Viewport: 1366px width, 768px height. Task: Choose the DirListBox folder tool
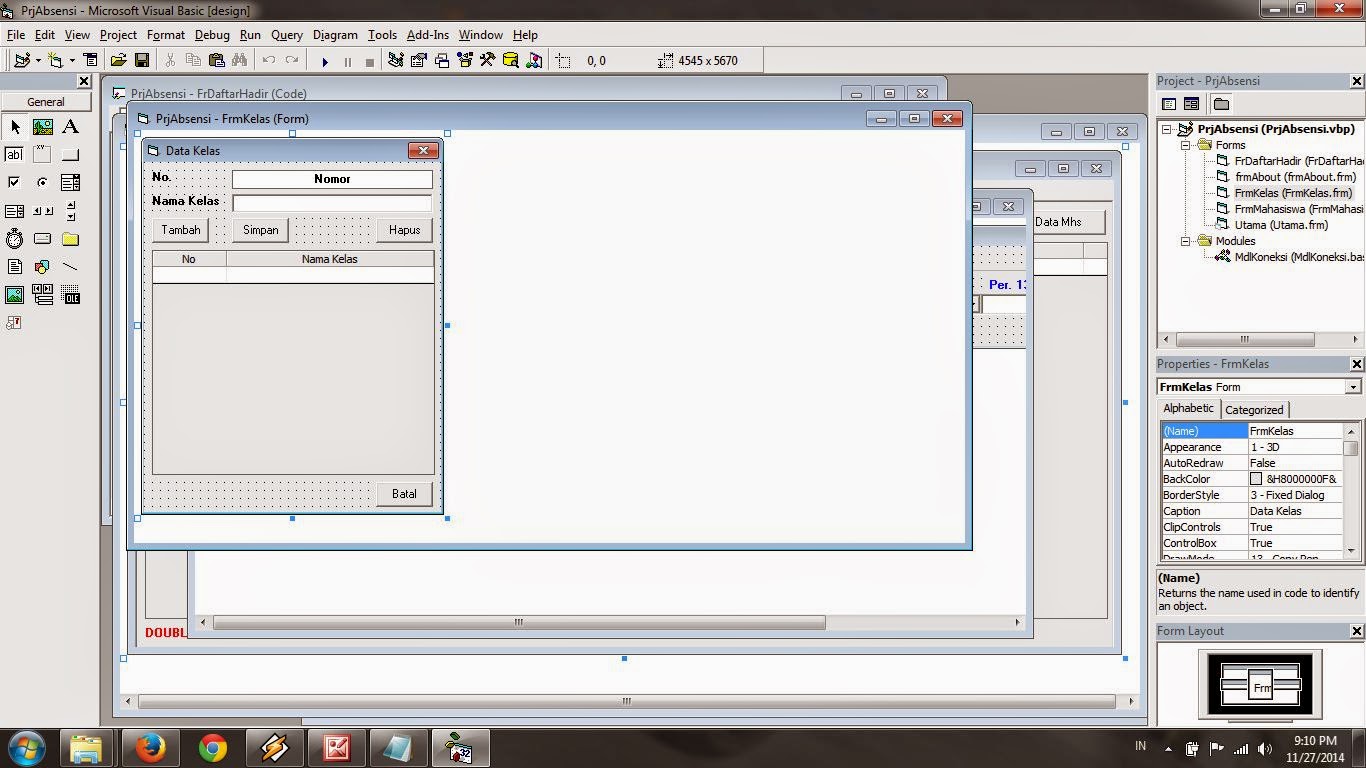(70, 239)
